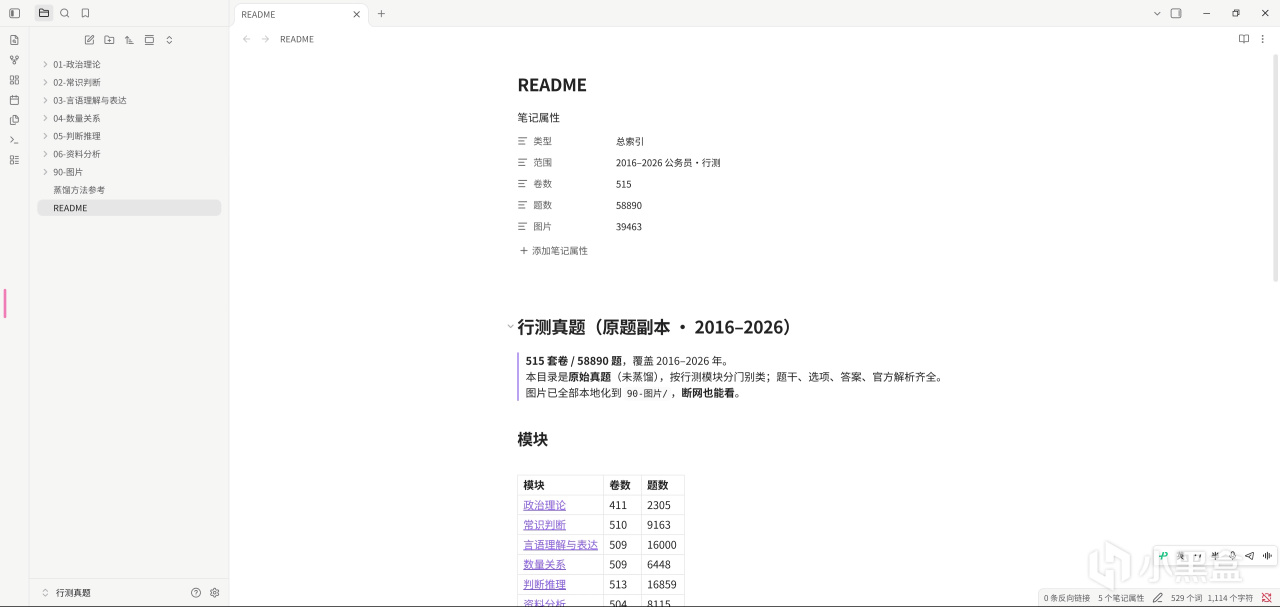The height and width of the screenshot is (607, 1280).
Task: Collapse or expand all folders
Action: coord(169,40)
